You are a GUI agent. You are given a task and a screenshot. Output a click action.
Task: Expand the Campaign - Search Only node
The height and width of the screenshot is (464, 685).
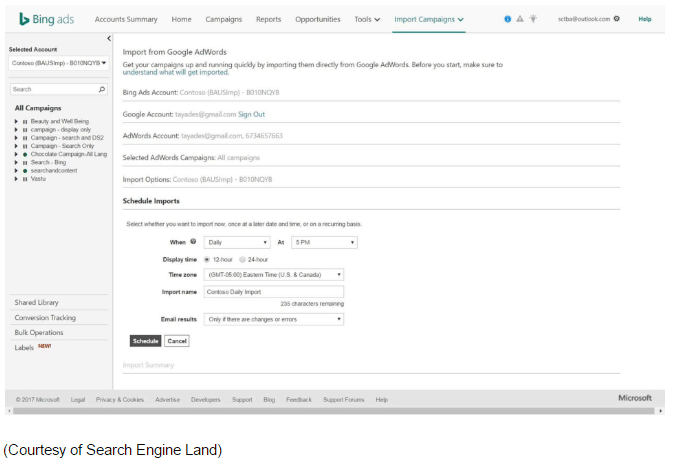tap(16, 146)
